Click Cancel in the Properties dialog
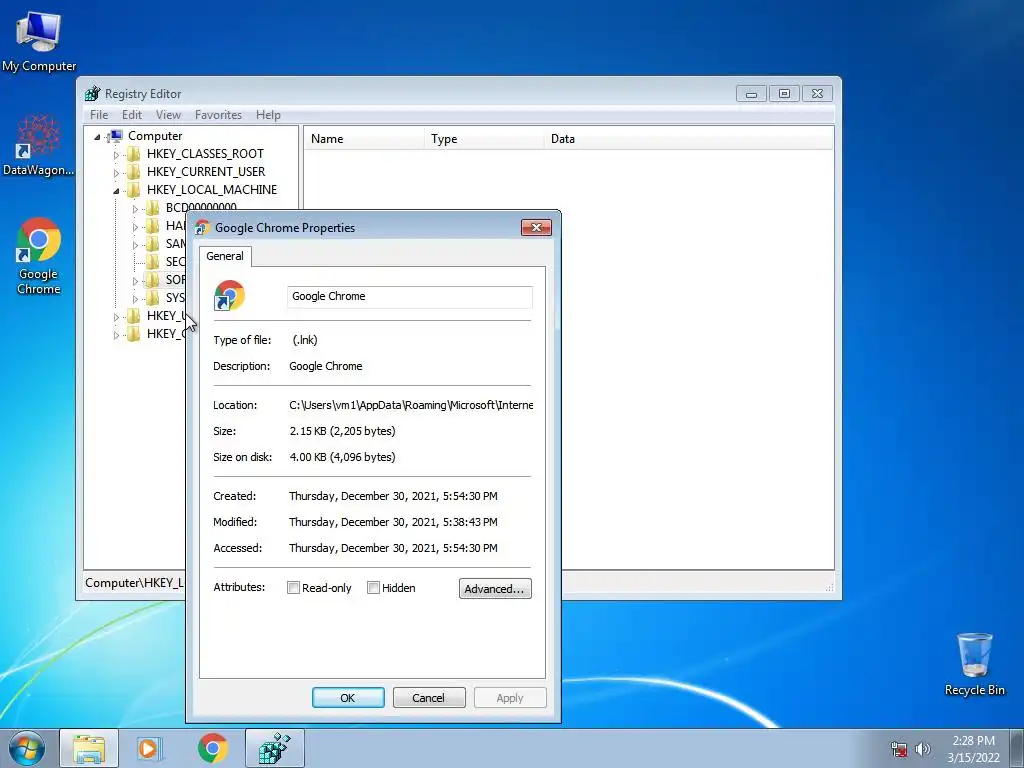 coord(429,697)
